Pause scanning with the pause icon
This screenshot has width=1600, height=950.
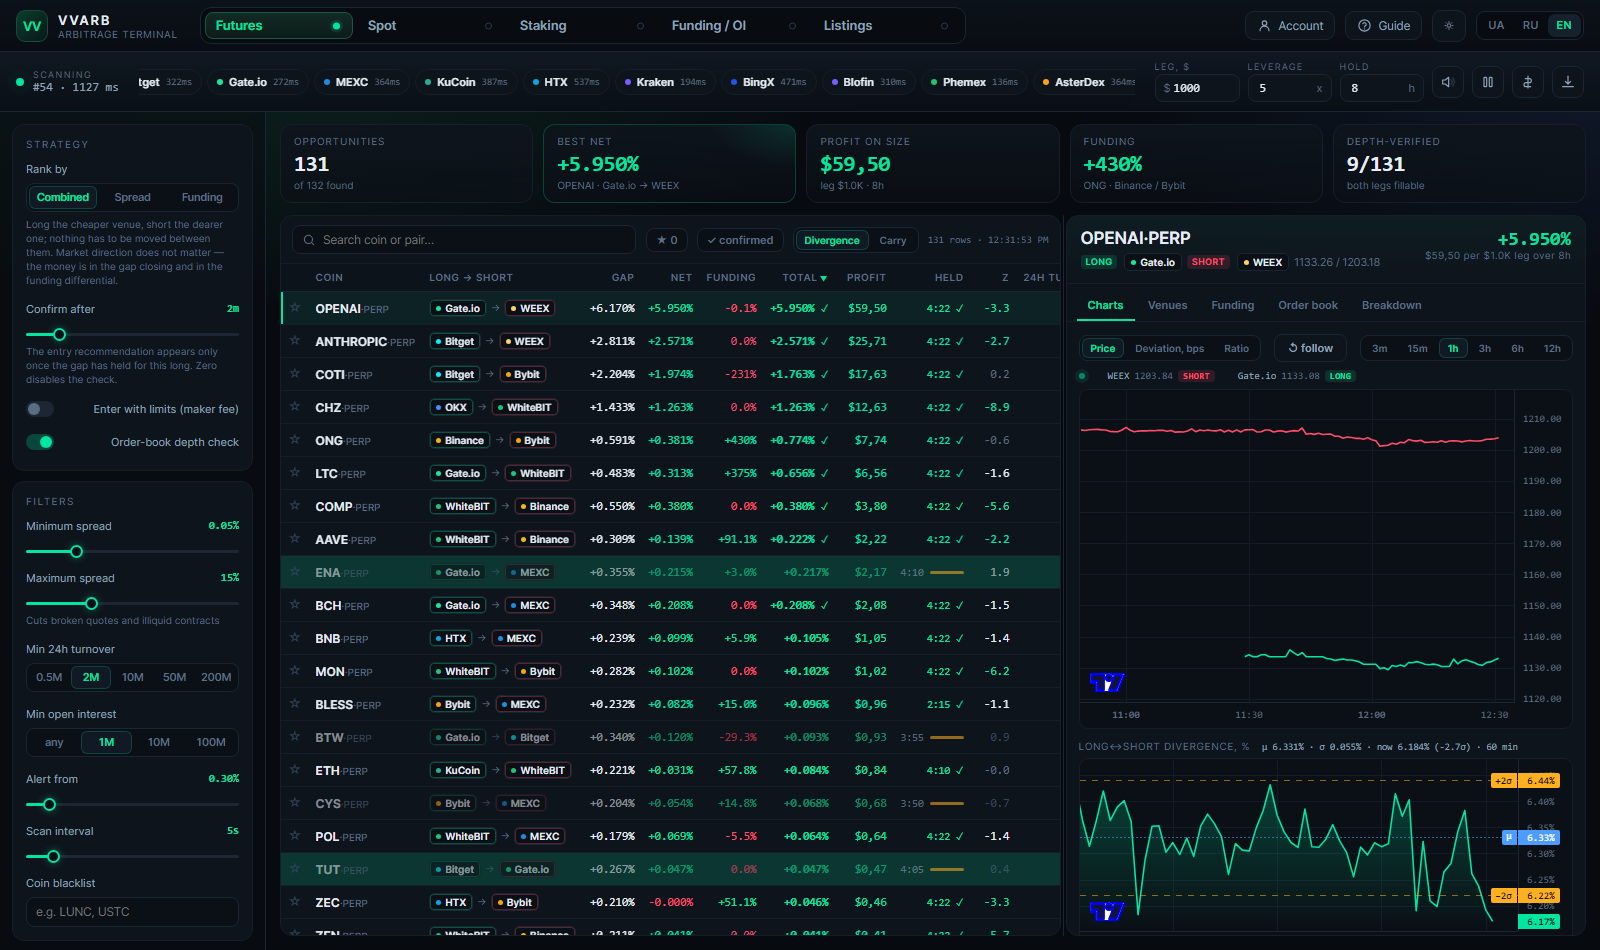tap(1488, 82)
